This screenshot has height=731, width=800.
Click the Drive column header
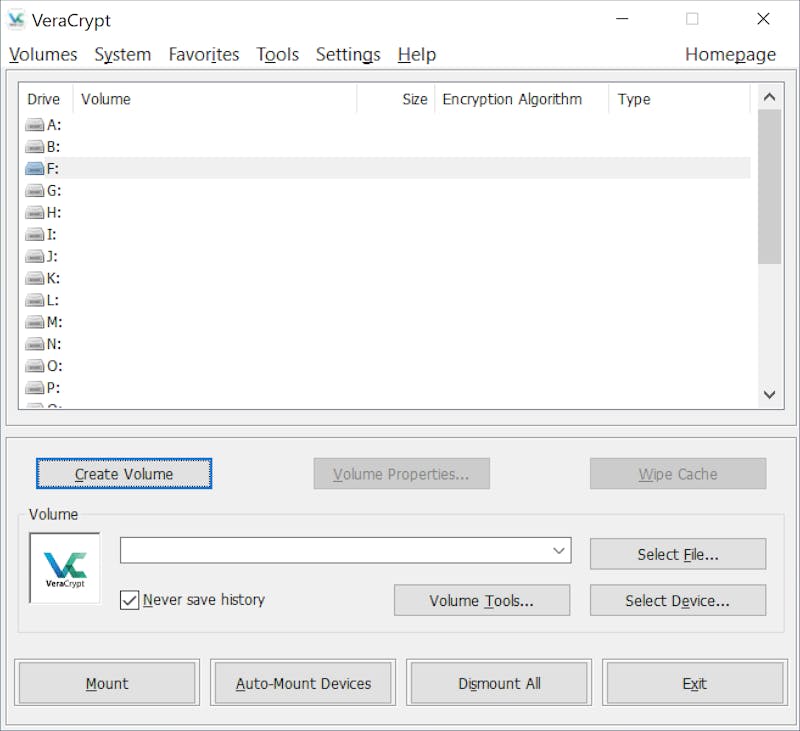pos(45,99)
